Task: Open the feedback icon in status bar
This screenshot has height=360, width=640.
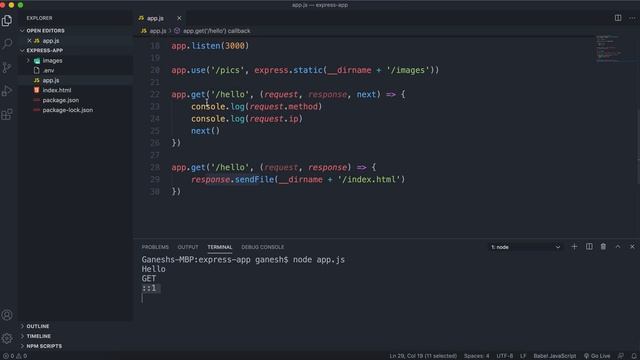Action: click(x=620, y=356)
